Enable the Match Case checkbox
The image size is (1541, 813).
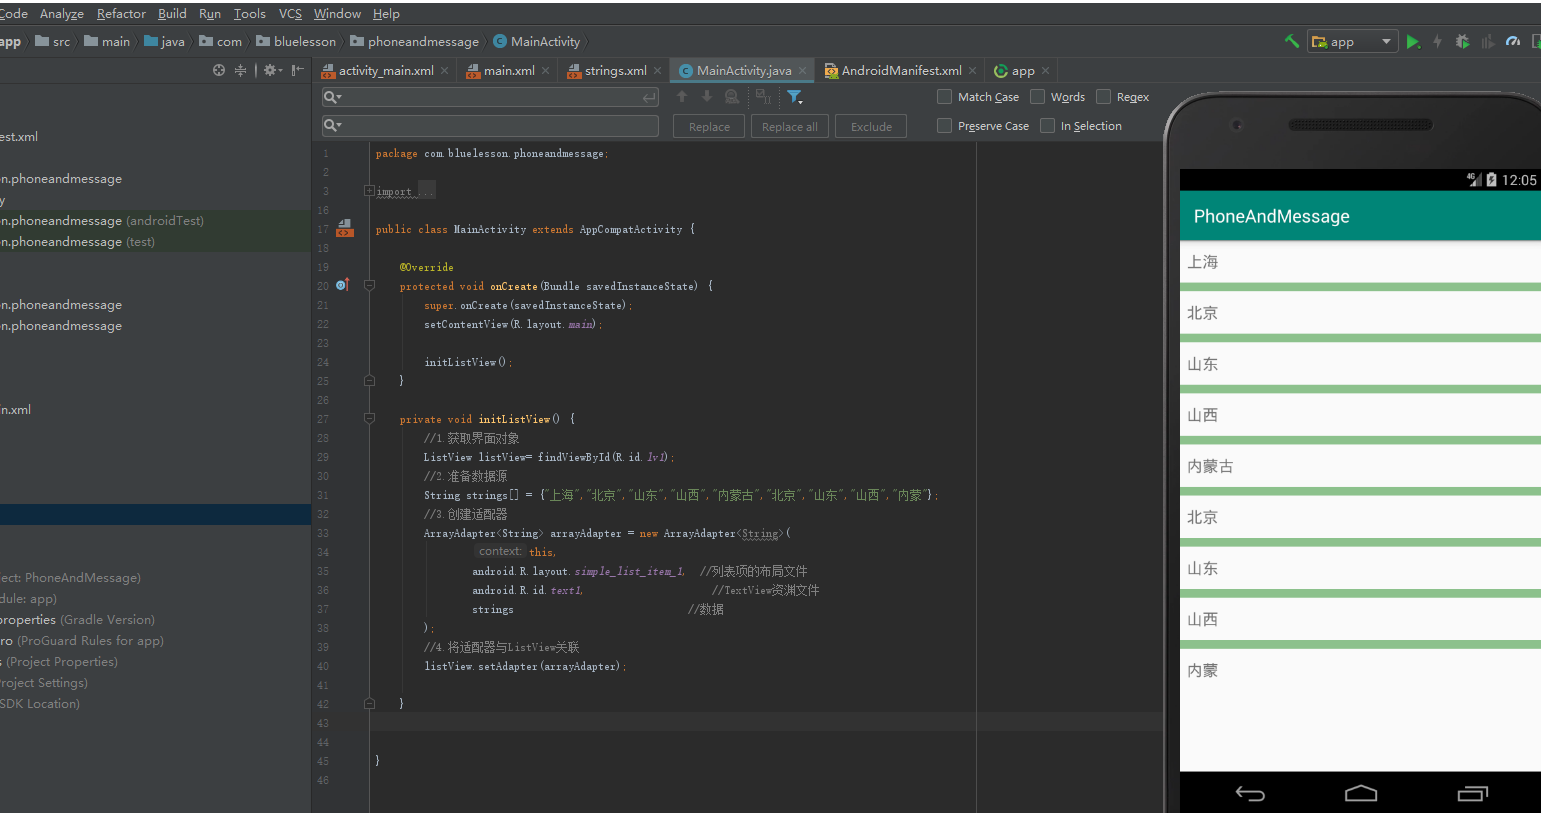(x=944, y=97)
